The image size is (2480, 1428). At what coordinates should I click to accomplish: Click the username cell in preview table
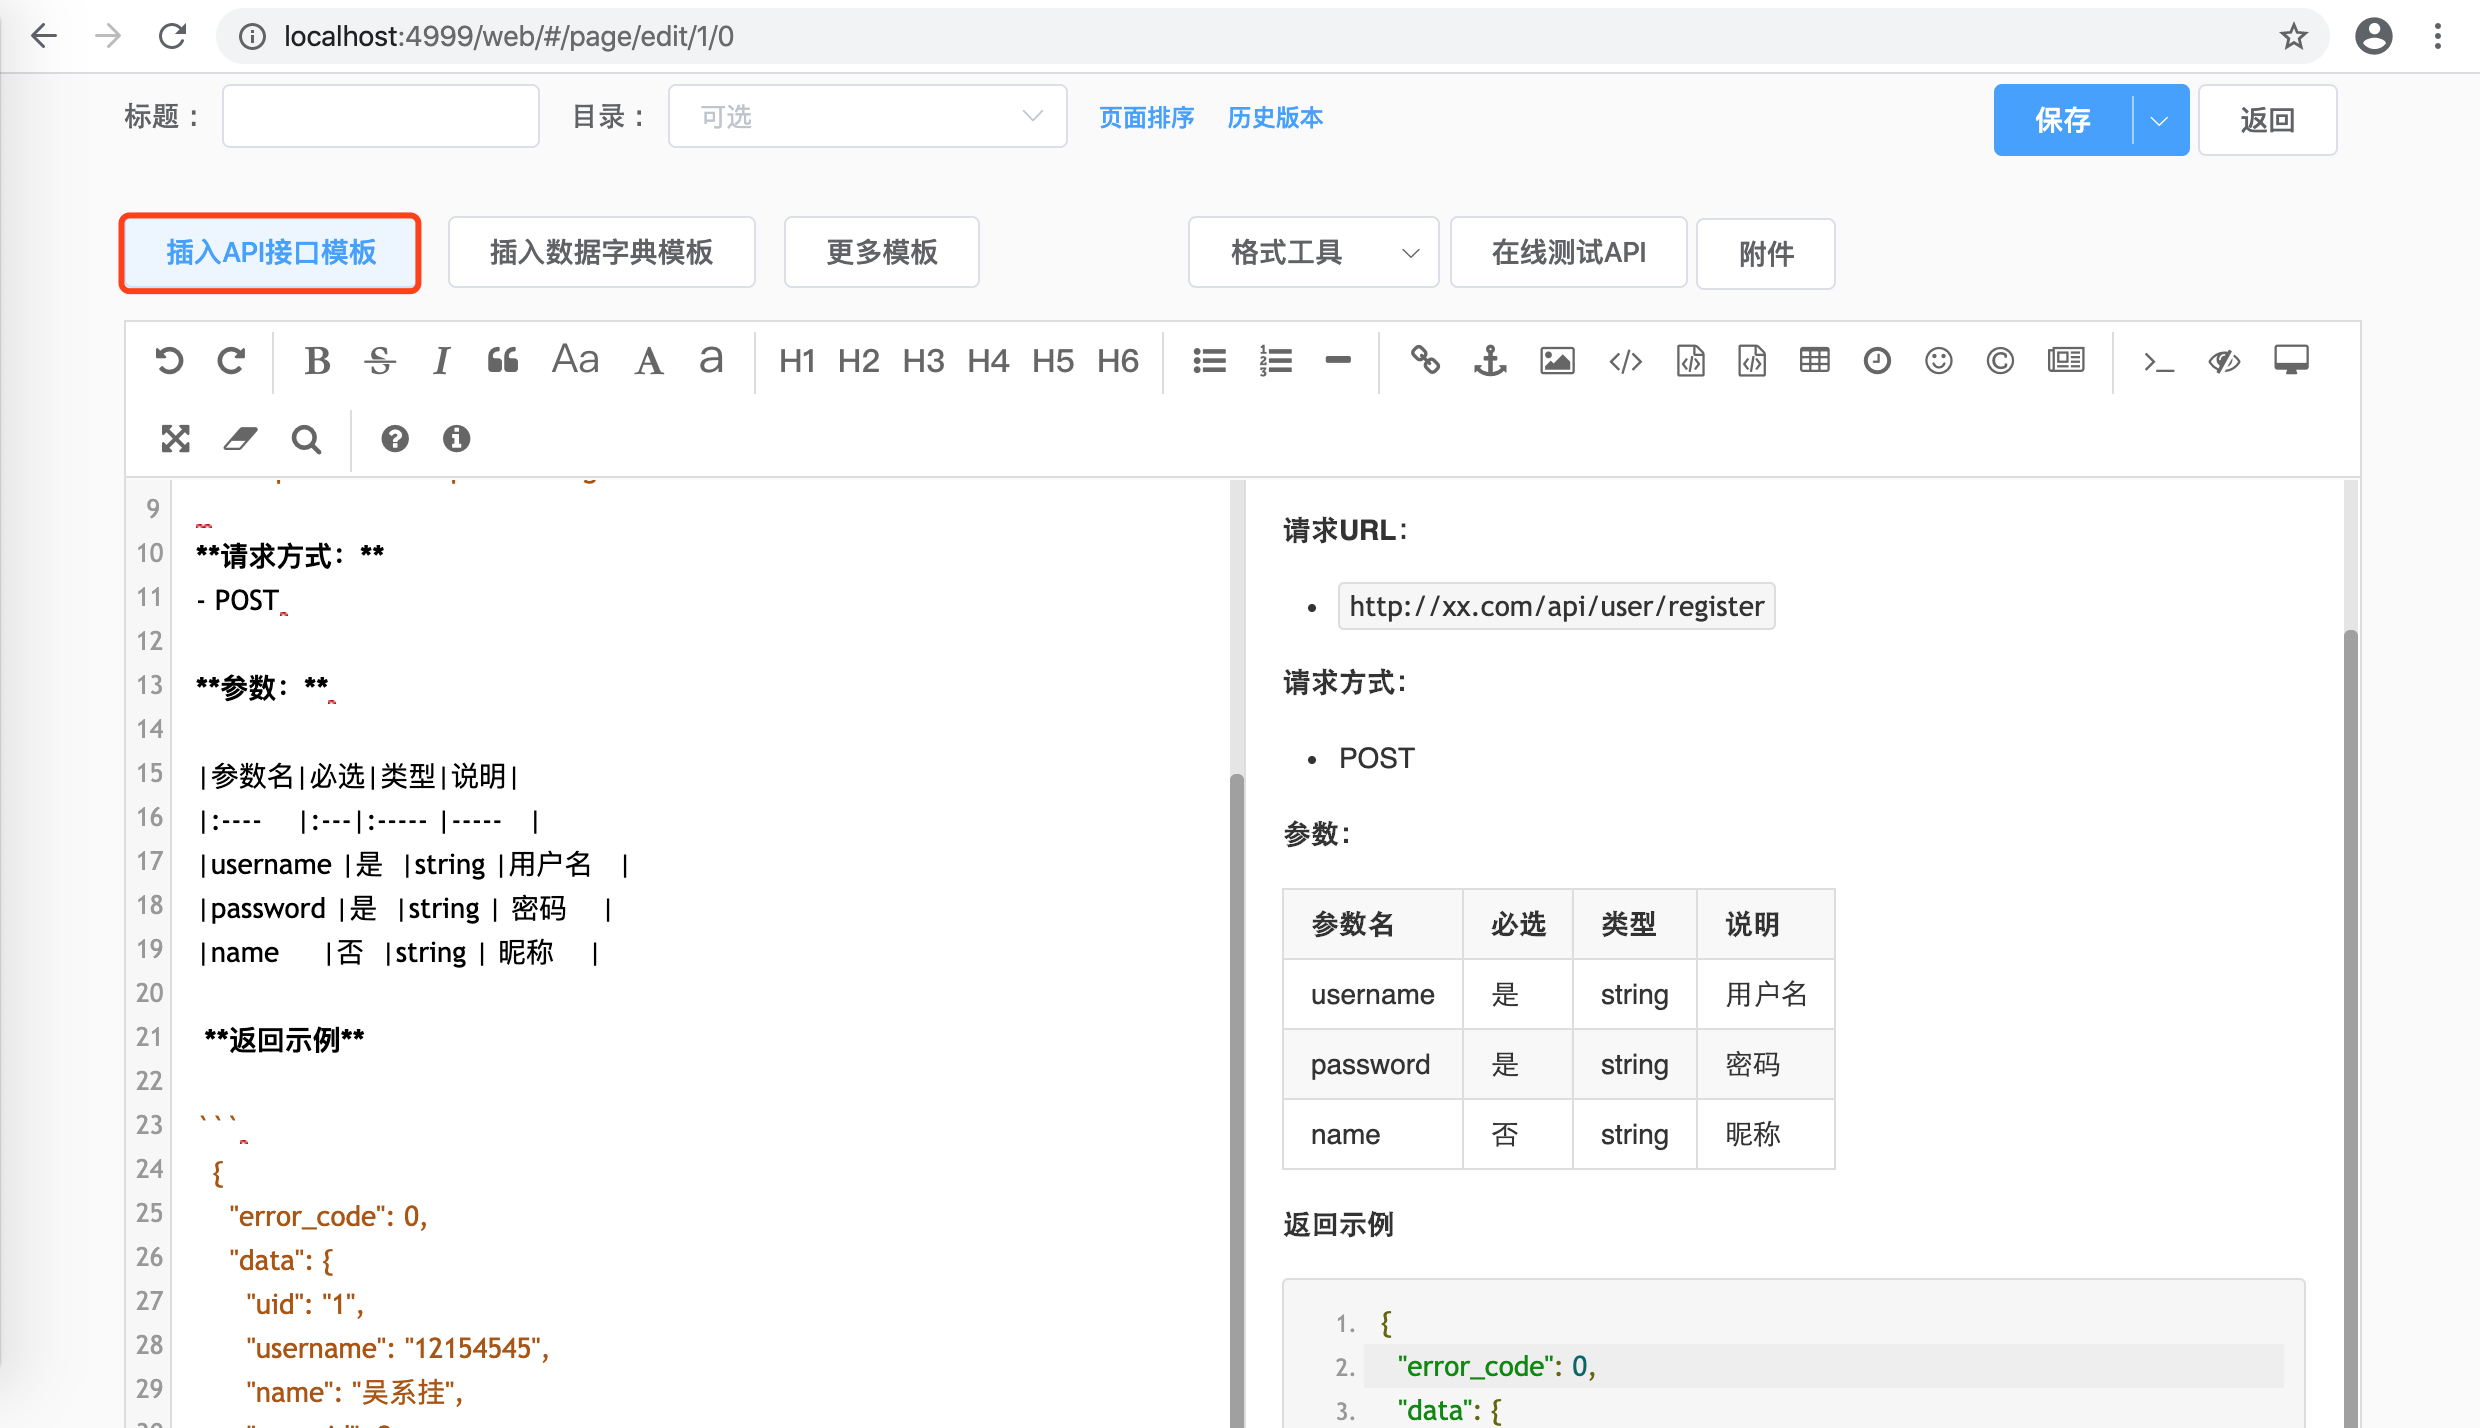pos(1372,994)
